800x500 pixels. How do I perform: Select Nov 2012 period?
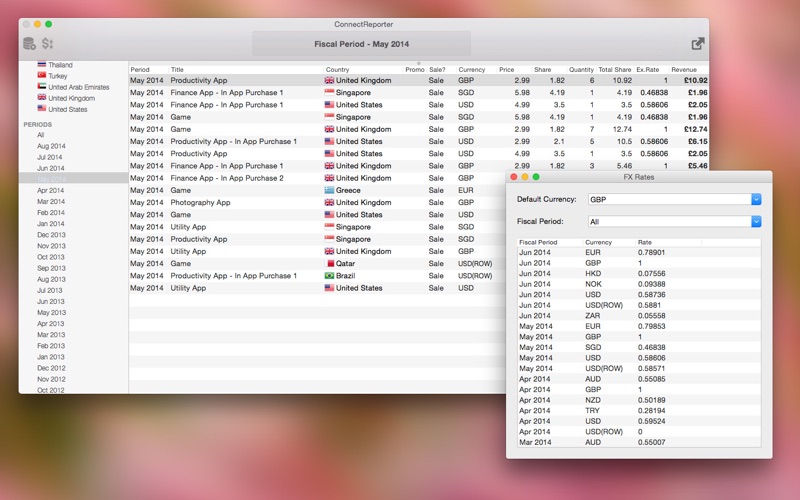click(x=51, y=380)
